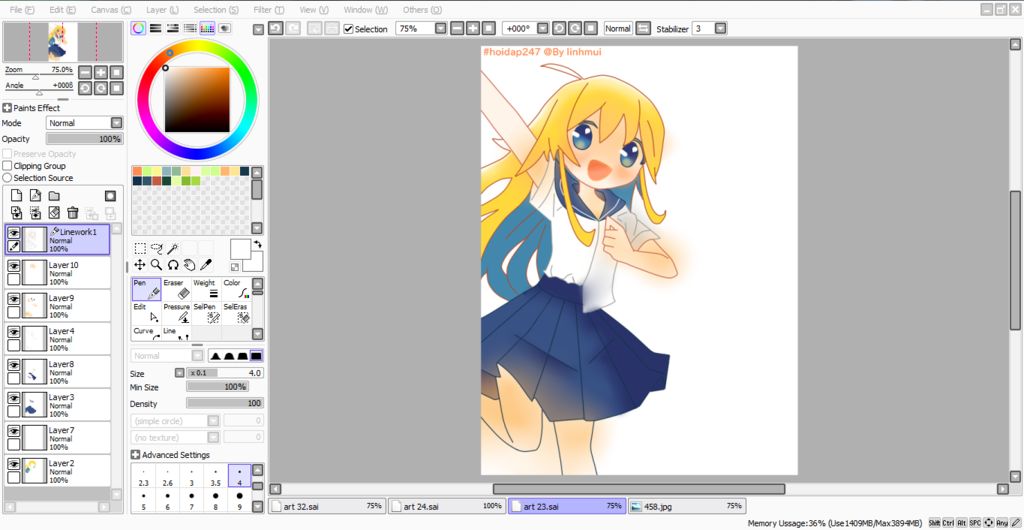This screenshot has width=1024, height=530.
Task: Hide Layer9 with its eye icon
Action: pos(13,298)
